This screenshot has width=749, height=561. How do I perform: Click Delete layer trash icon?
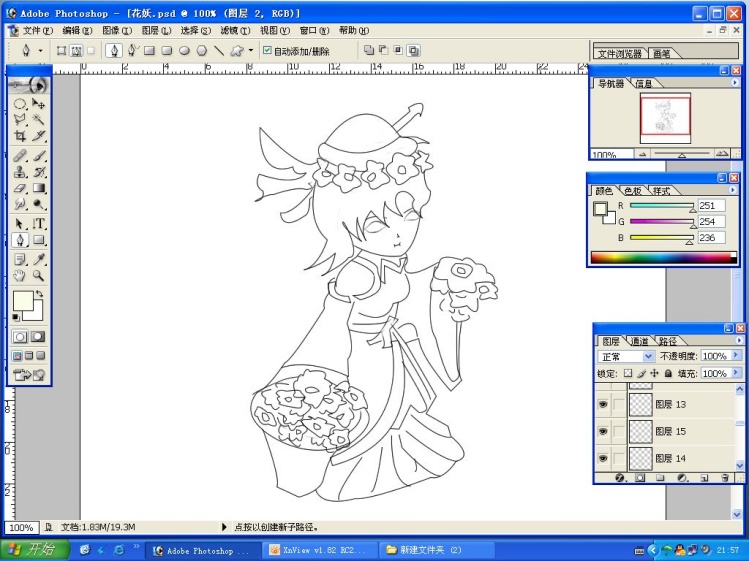(x=725, y=477)
